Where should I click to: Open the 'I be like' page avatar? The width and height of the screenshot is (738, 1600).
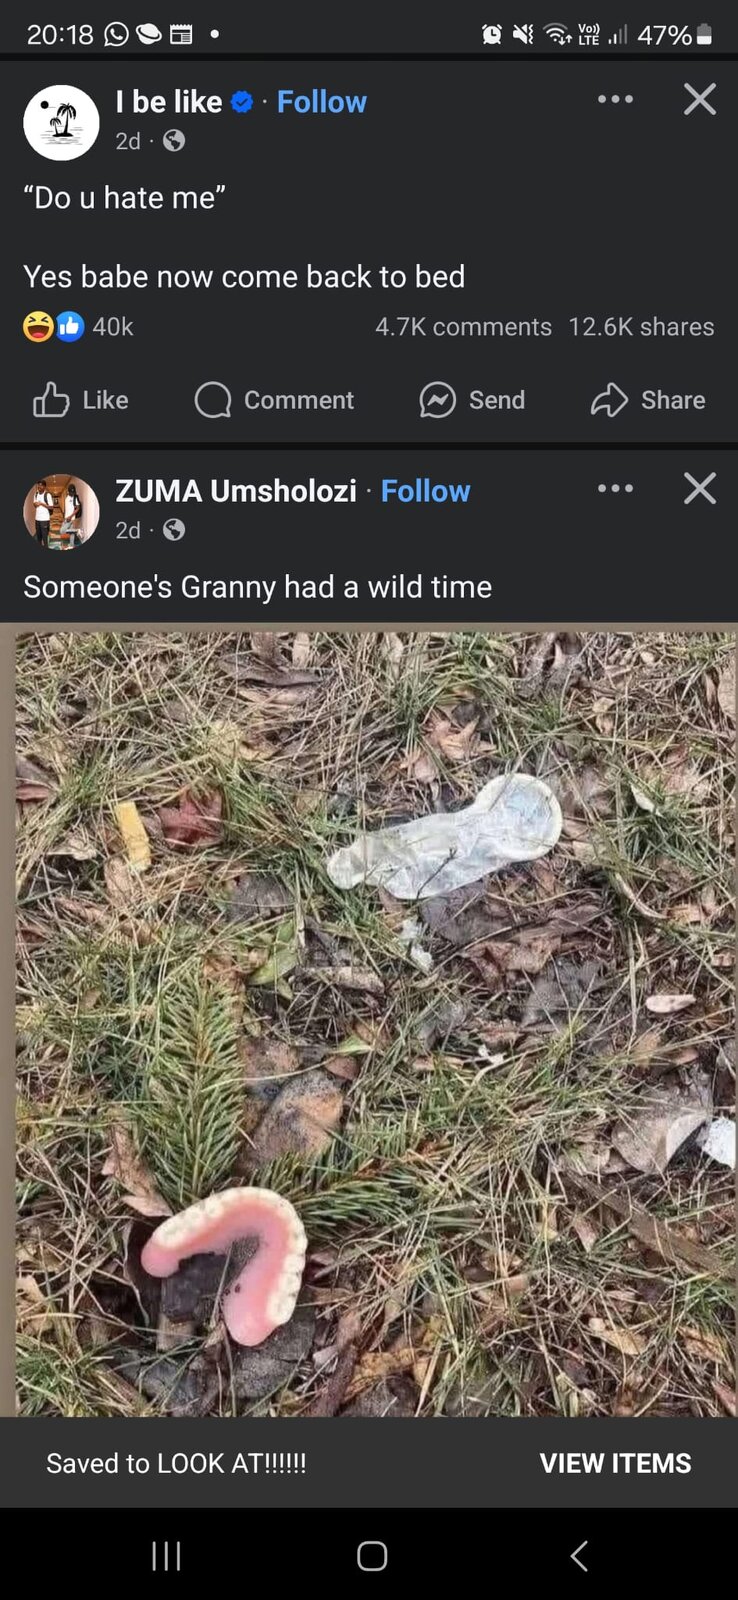61,122
